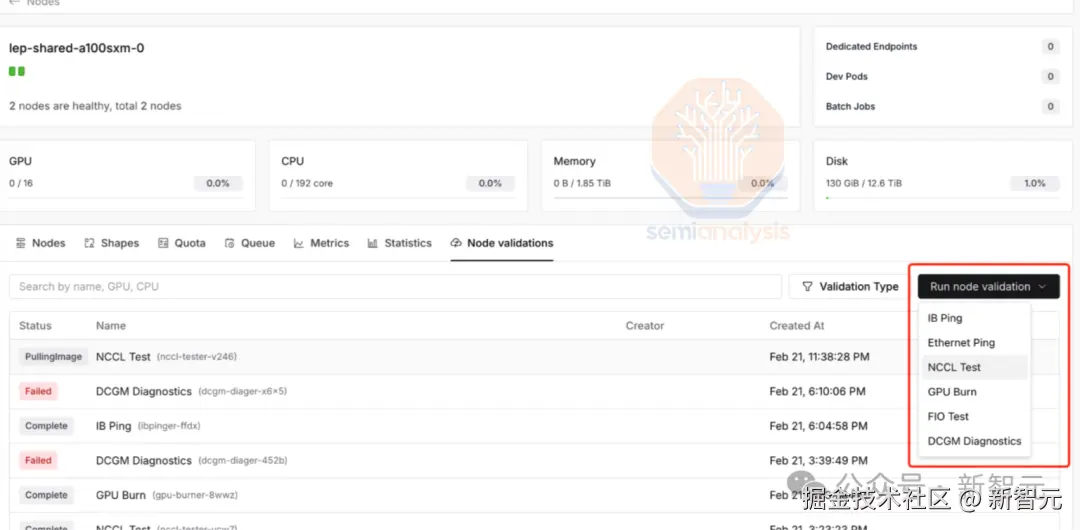The height and width of the screenshot is (530, 1080).
Task: Click the Created At column header
Action: (x=797, y=325)
